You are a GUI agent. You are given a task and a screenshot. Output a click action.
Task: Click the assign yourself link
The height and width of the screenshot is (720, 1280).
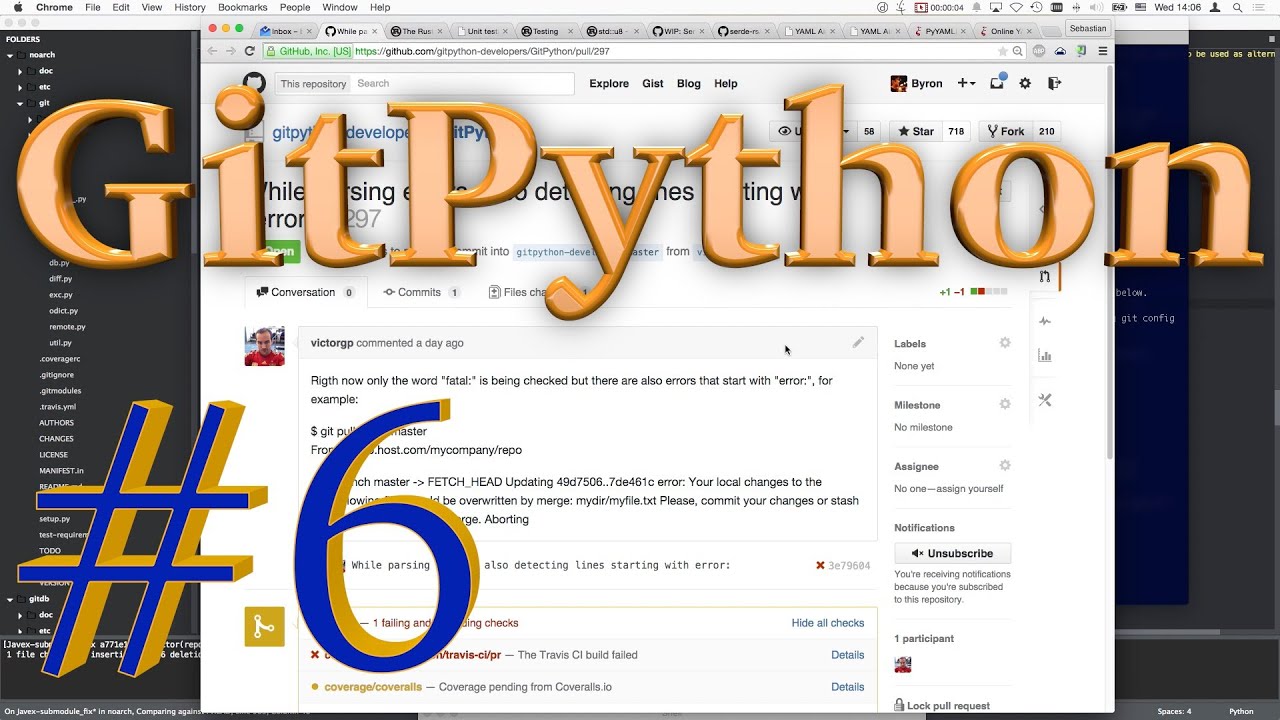(x=949, y=488)
